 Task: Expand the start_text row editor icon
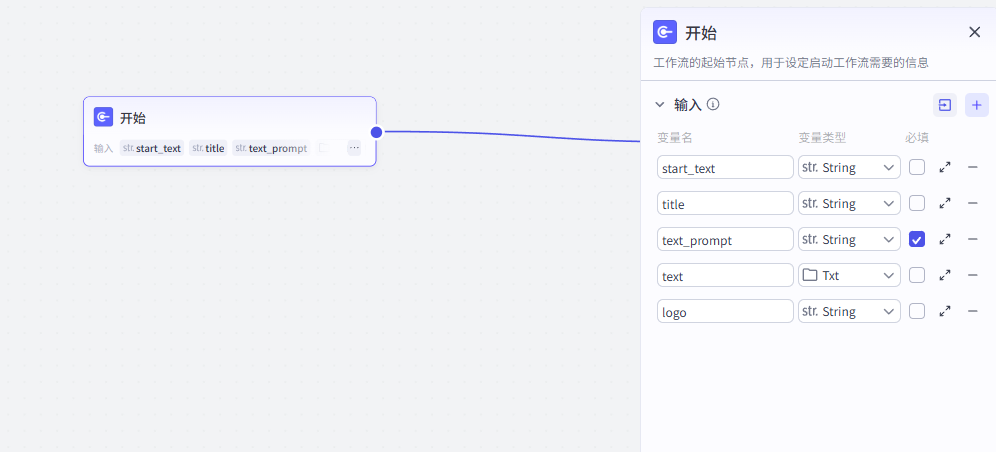pos(945,168)
